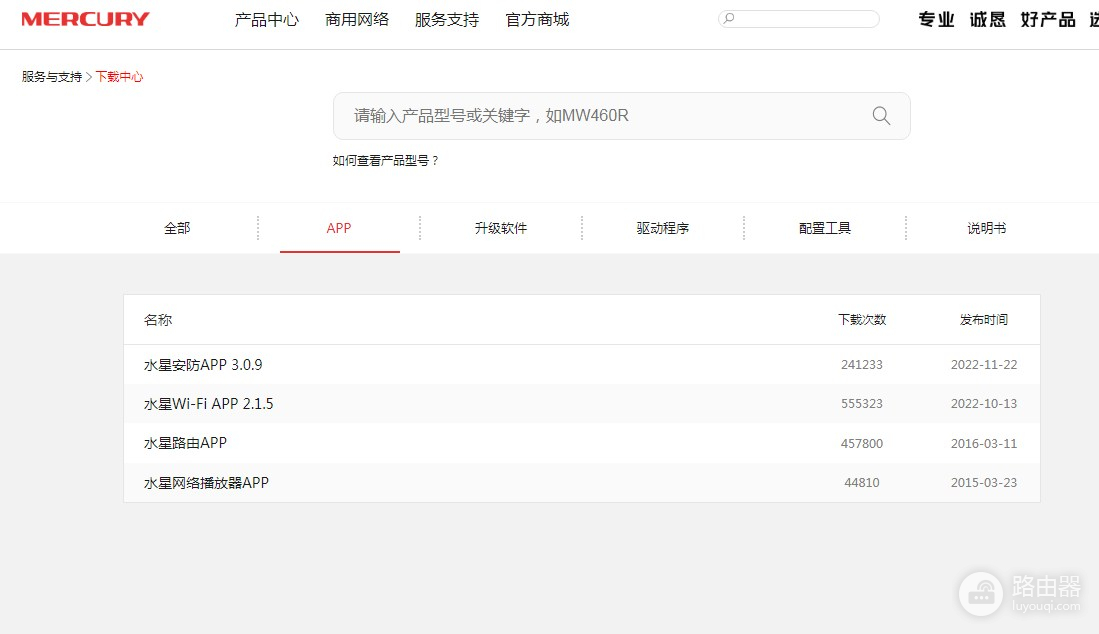
Task: Click the 如何查看产品型号 help link
Action: click(385, 159)
